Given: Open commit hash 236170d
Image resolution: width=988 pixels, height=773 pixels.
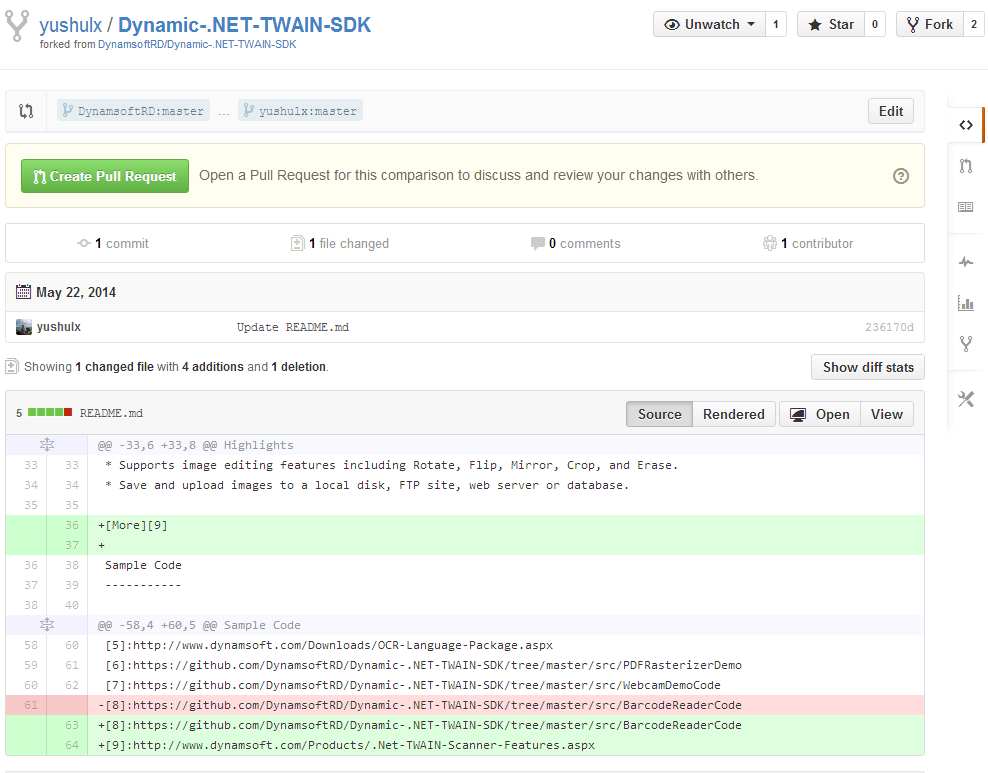Looking at the screenshot, I should 889,327.
